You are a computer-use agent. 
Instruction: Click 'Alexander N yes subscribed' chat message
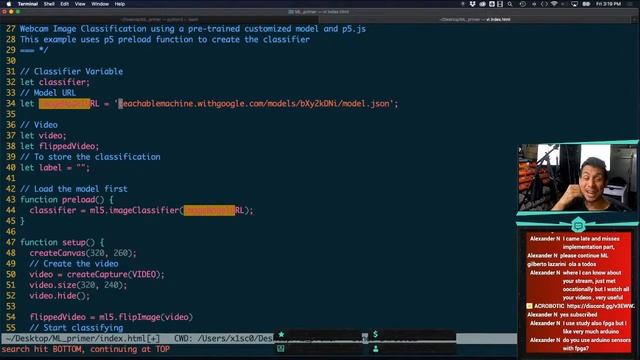click(x=562, y=314)
